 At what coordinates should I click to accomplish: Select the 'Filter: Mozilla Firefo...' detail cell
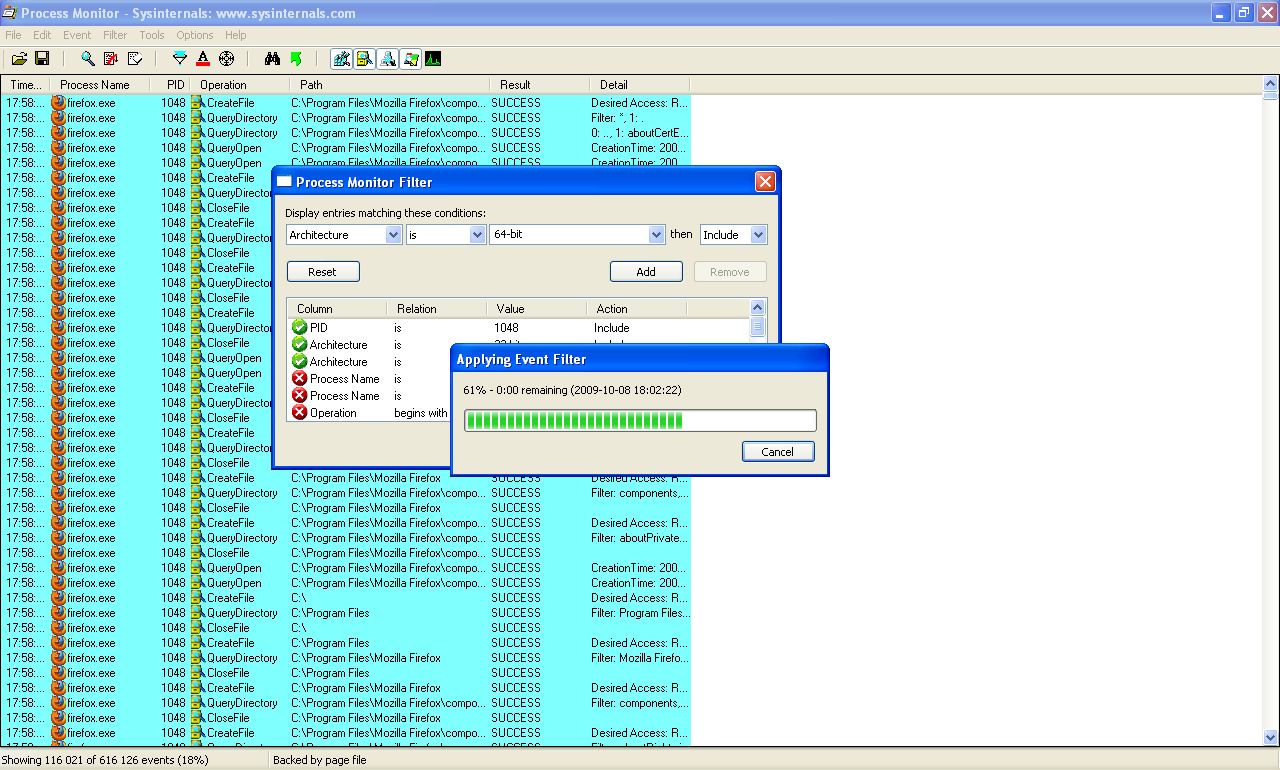coord(640,658)
